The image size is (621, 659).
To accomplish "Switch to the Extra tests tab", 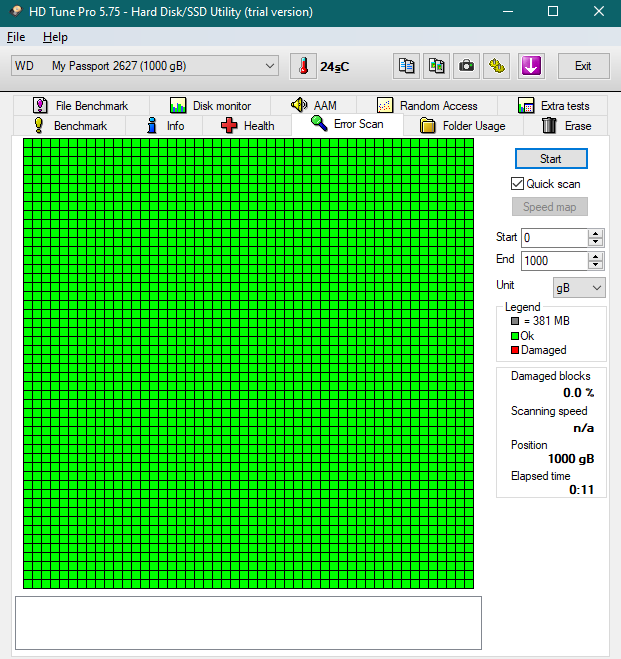I will pos(553,105).
